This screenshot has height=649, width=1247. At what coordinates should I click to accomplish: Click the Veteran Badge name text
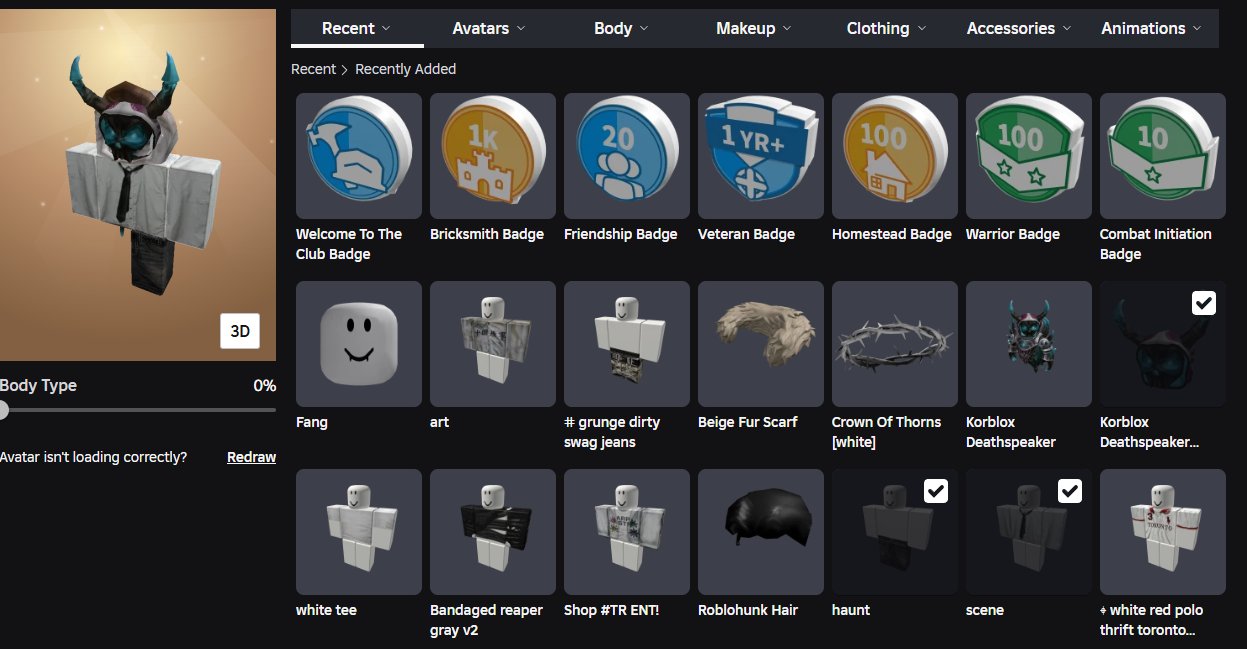point(746,234)
